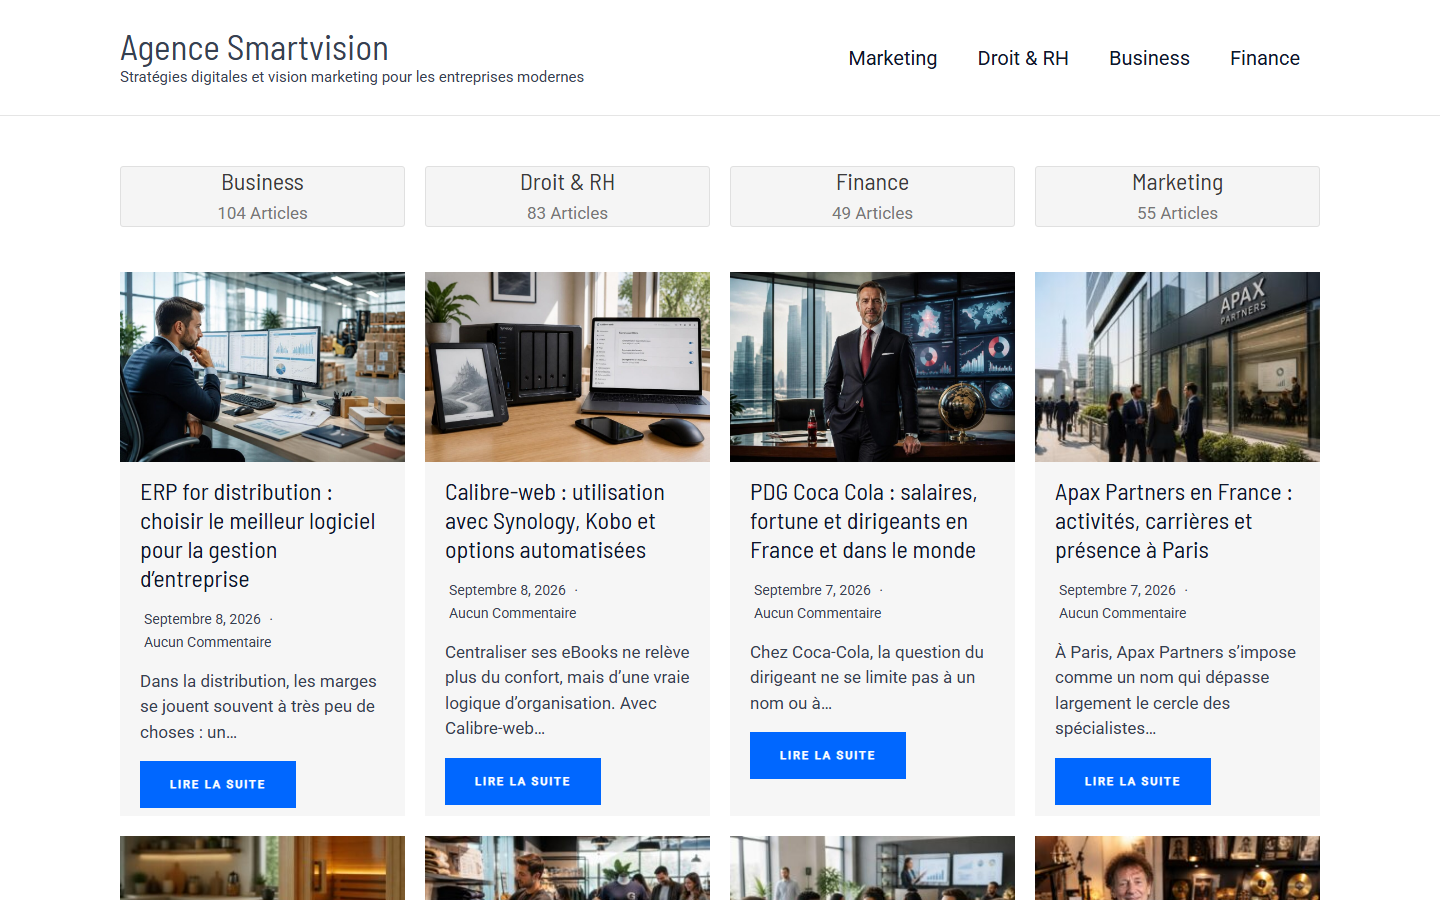
Task: Open the Calibre-web Synology article thumbnail
Action: point(567,367)
